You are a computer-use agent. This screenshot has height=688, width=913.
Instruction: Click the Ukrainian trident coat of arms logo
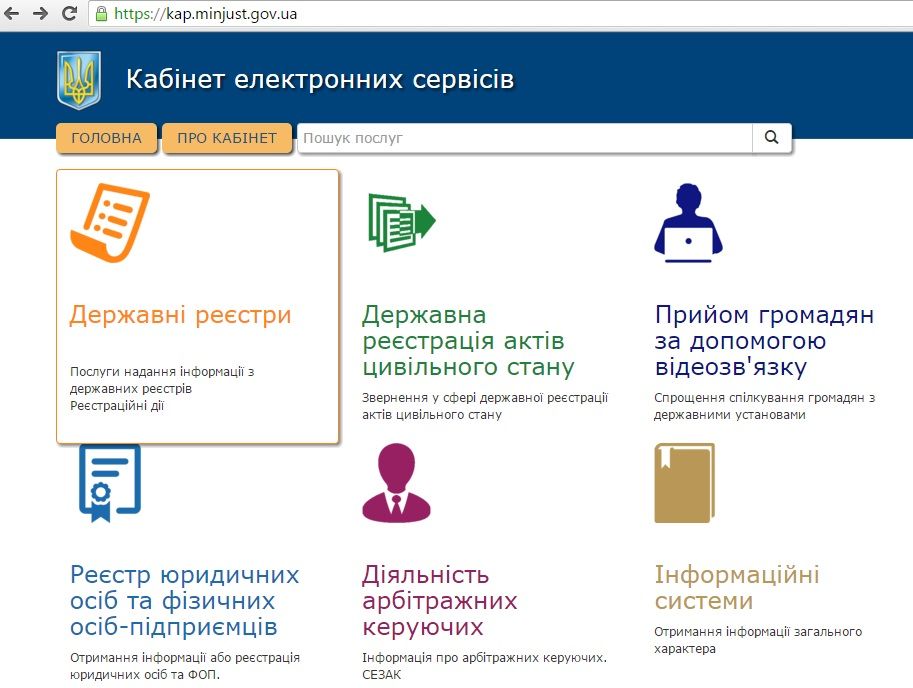click(x=79, y=80)
